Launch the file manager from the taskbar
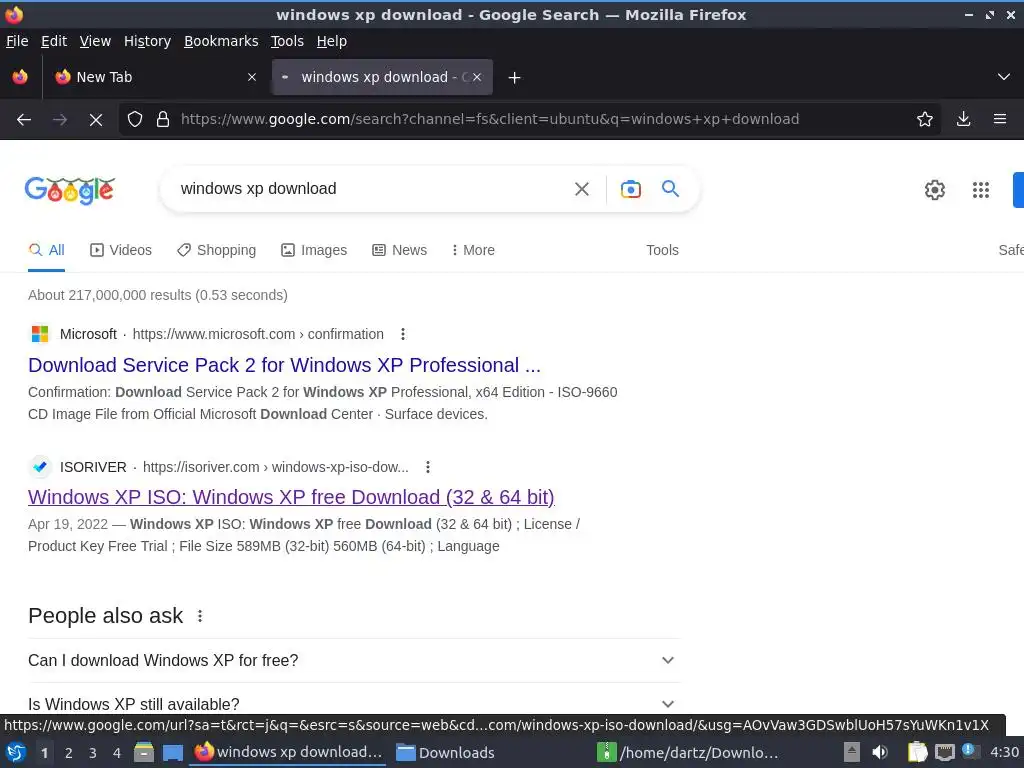This screenshot has width=1024, height=768. point(144,752)
